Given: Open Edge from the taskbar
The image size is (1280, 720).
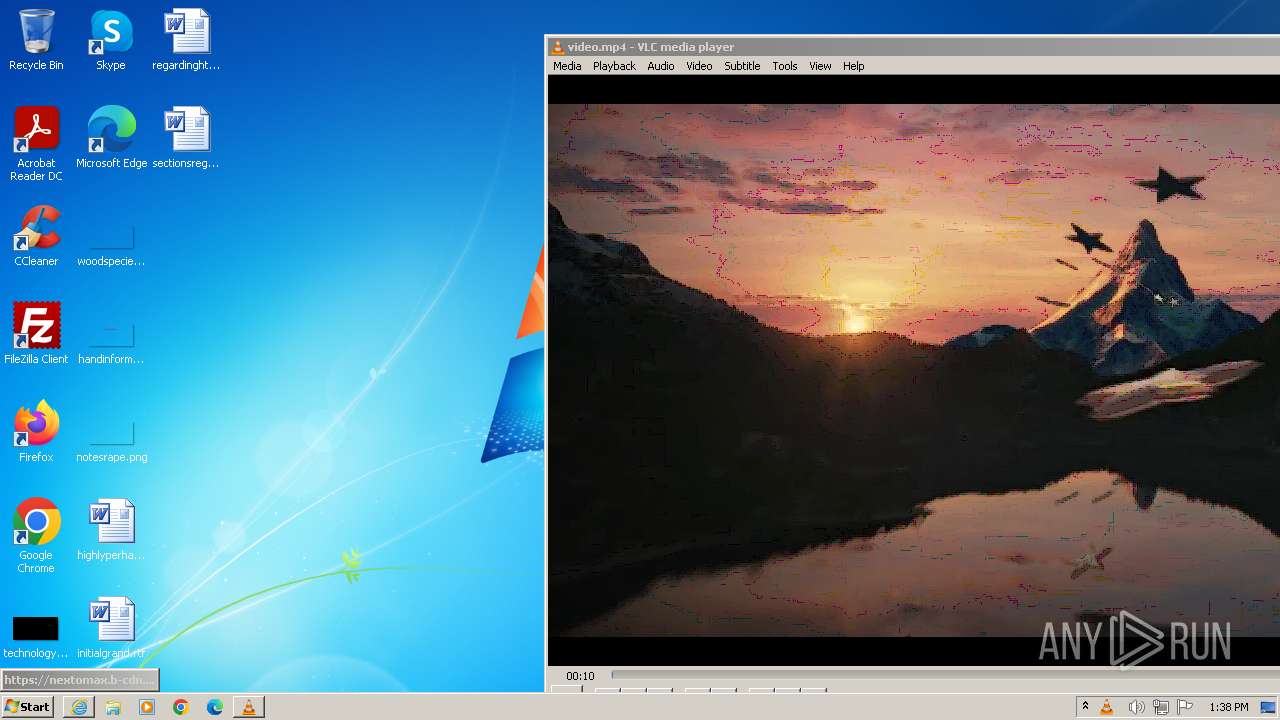Looking at the screenshot, I should 215,707.
